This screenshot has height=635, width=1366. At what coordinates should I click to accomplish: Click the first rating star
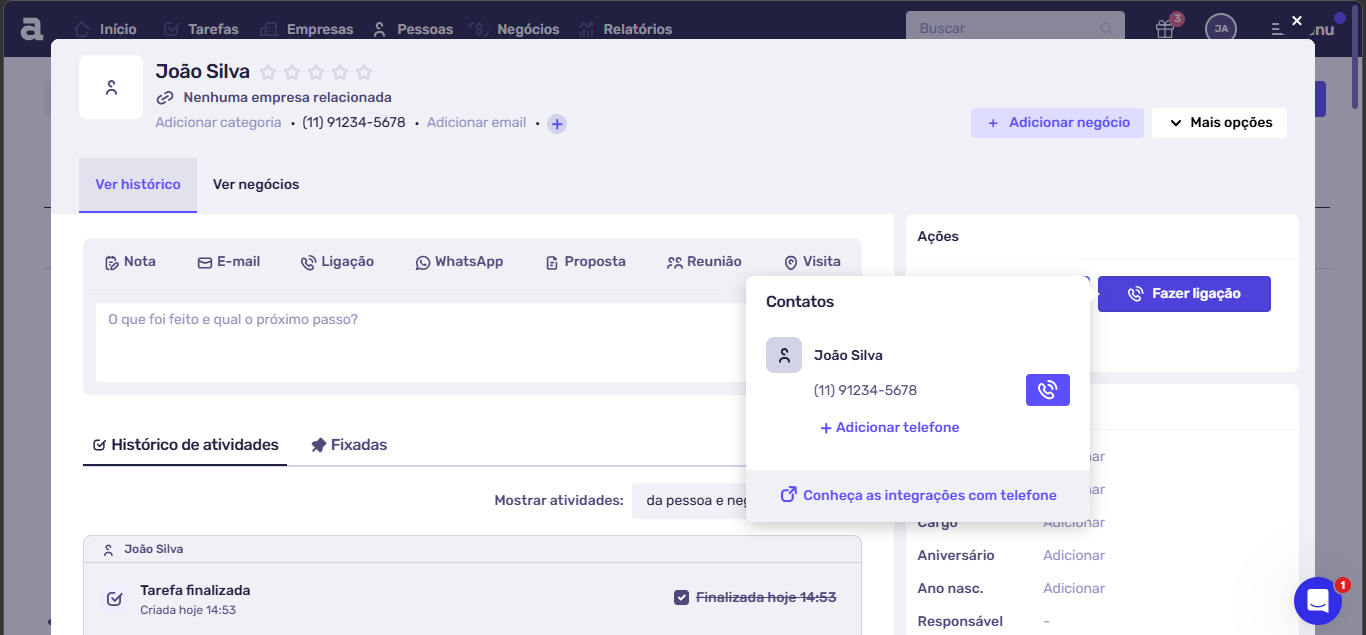pyautogui.click(x=268, y=72)
